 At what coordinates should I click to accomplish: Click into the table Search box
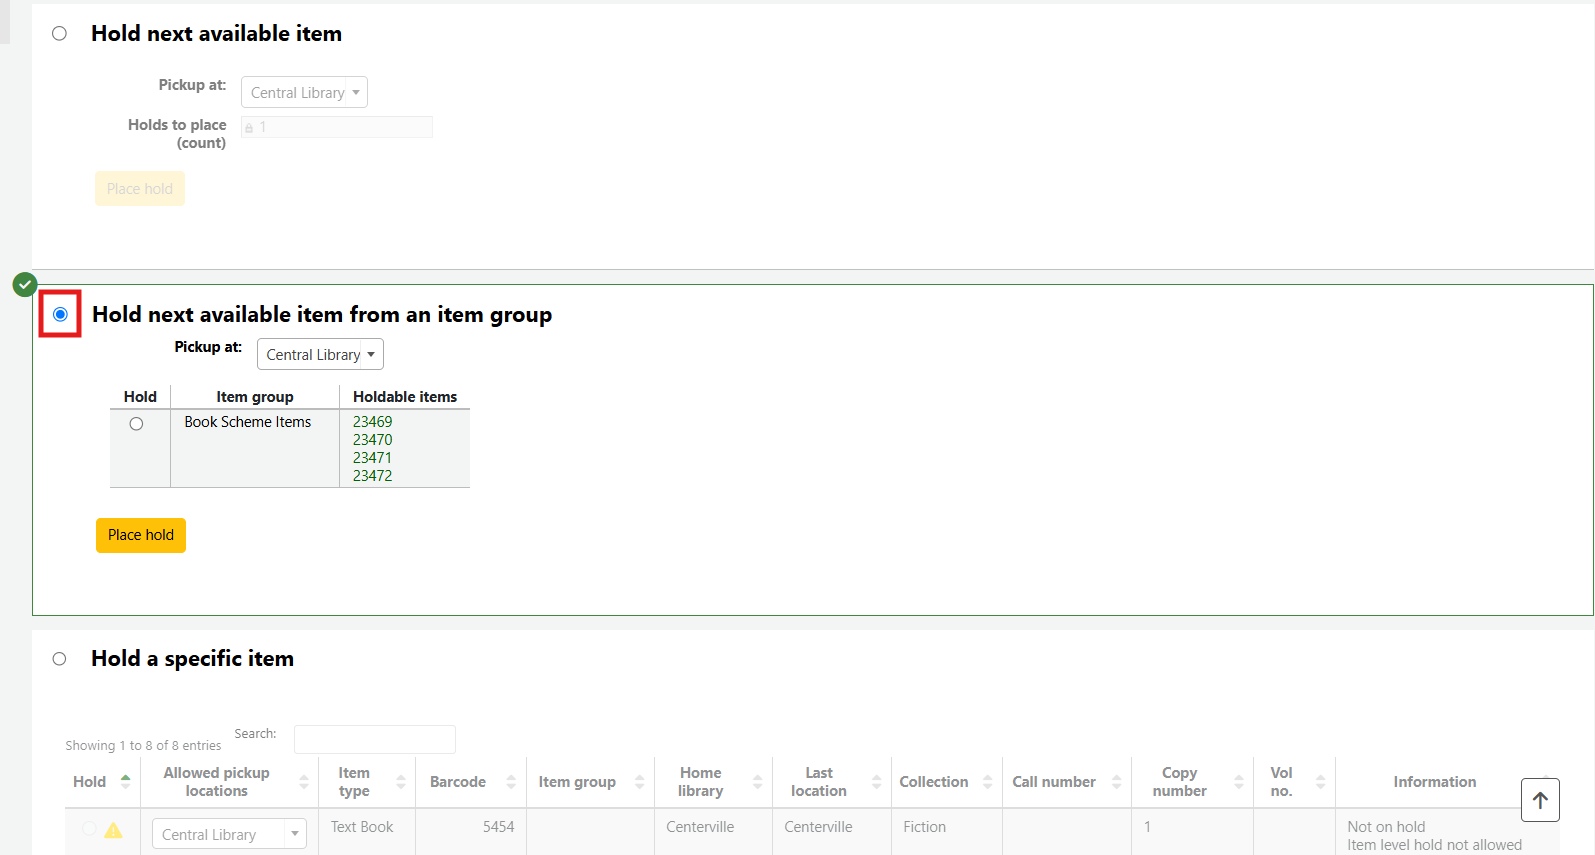(x=375, y=739)
